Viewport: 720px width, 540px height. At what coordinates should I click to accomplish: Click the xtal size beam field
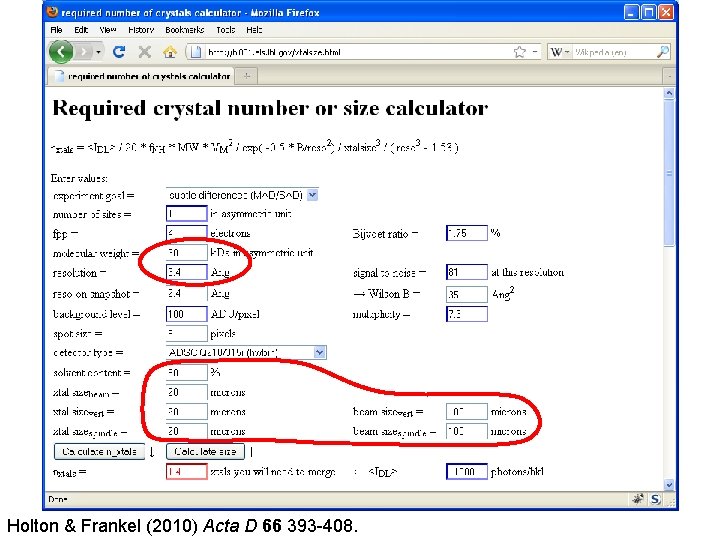(x=186, y=392)
